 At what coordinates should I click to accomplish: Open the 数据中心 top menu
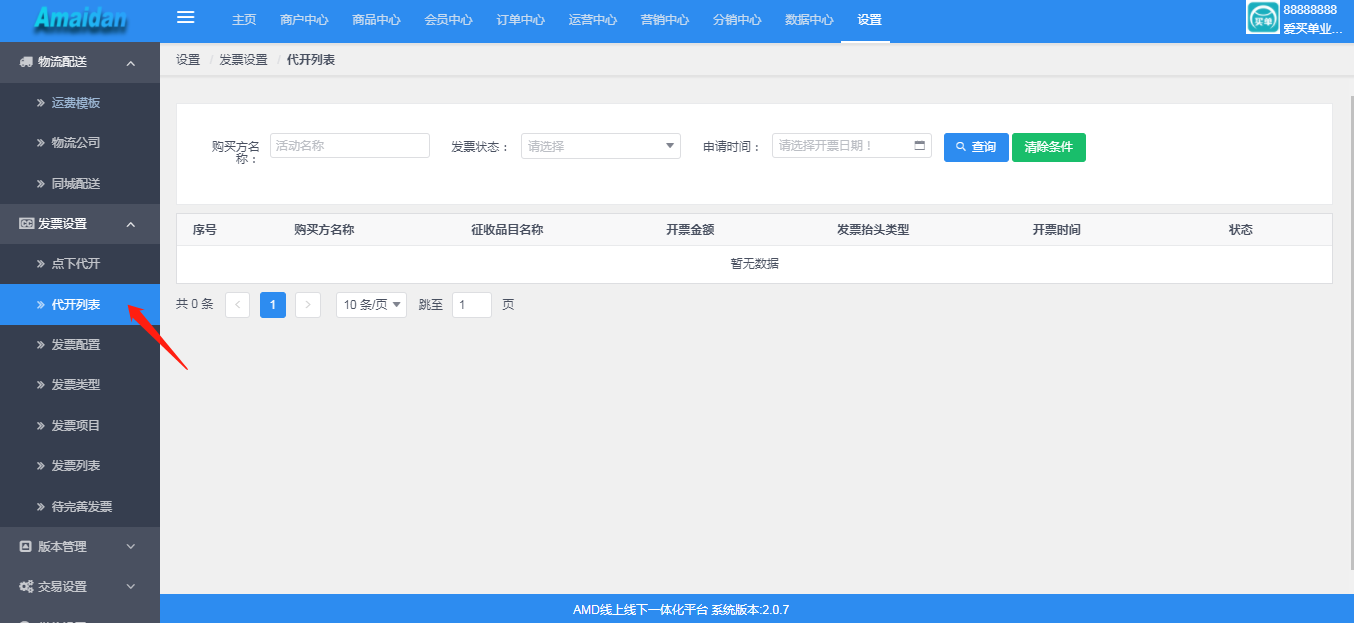[x=809, y=20]
